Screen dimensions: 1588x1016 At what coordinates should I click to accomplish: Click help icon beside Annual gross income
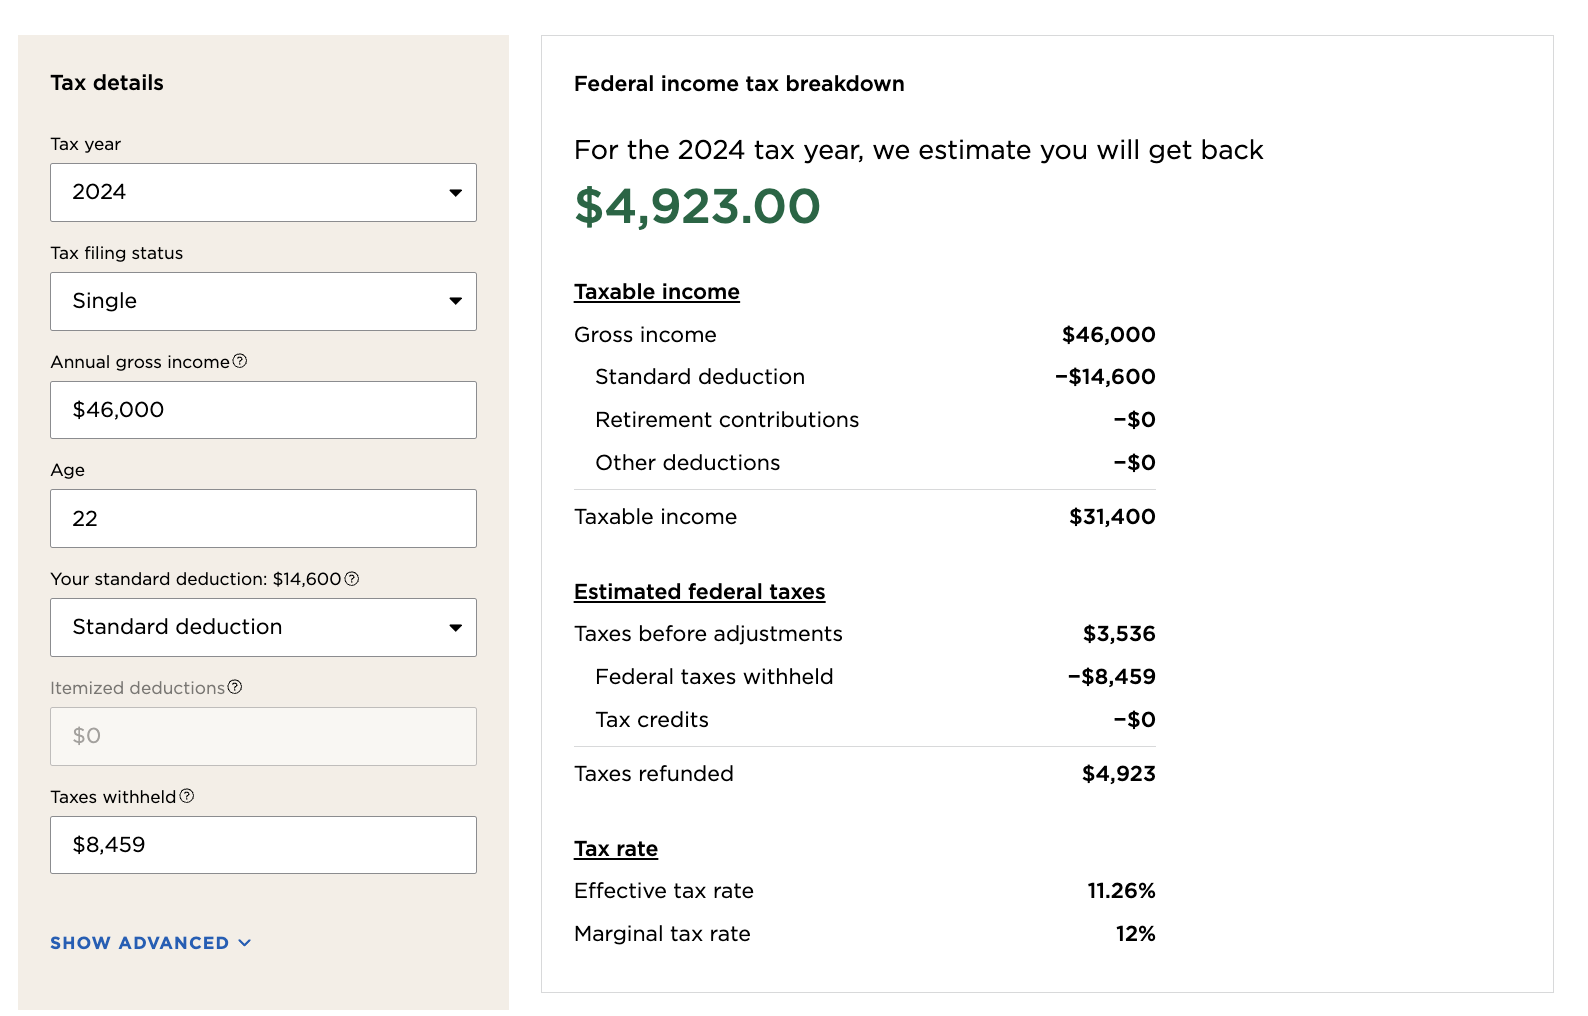click(x=240, y=361)
